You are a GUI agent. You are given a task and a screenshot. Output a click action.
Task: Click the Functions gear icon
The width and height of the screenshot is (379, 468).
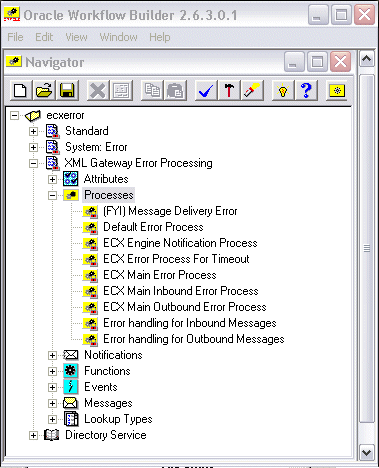(71, 371)
